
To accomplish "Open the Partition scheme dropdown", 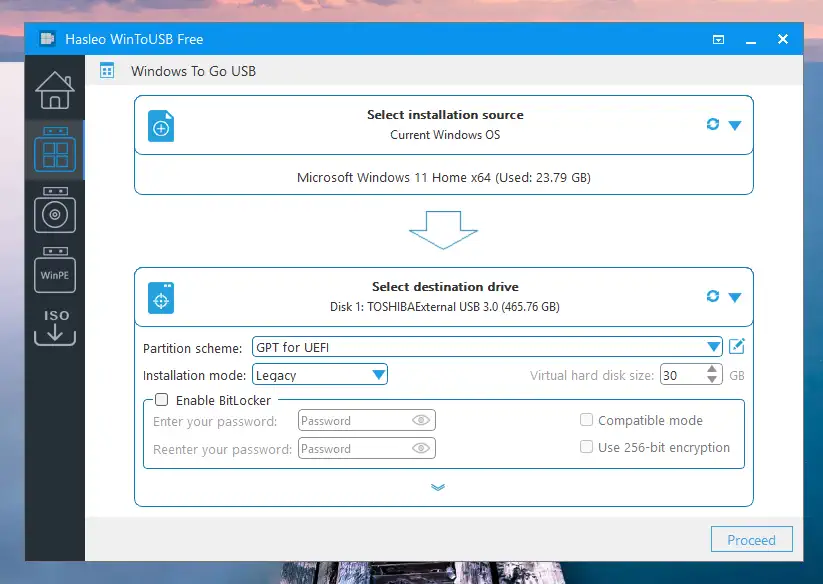I will pos(487,347).
